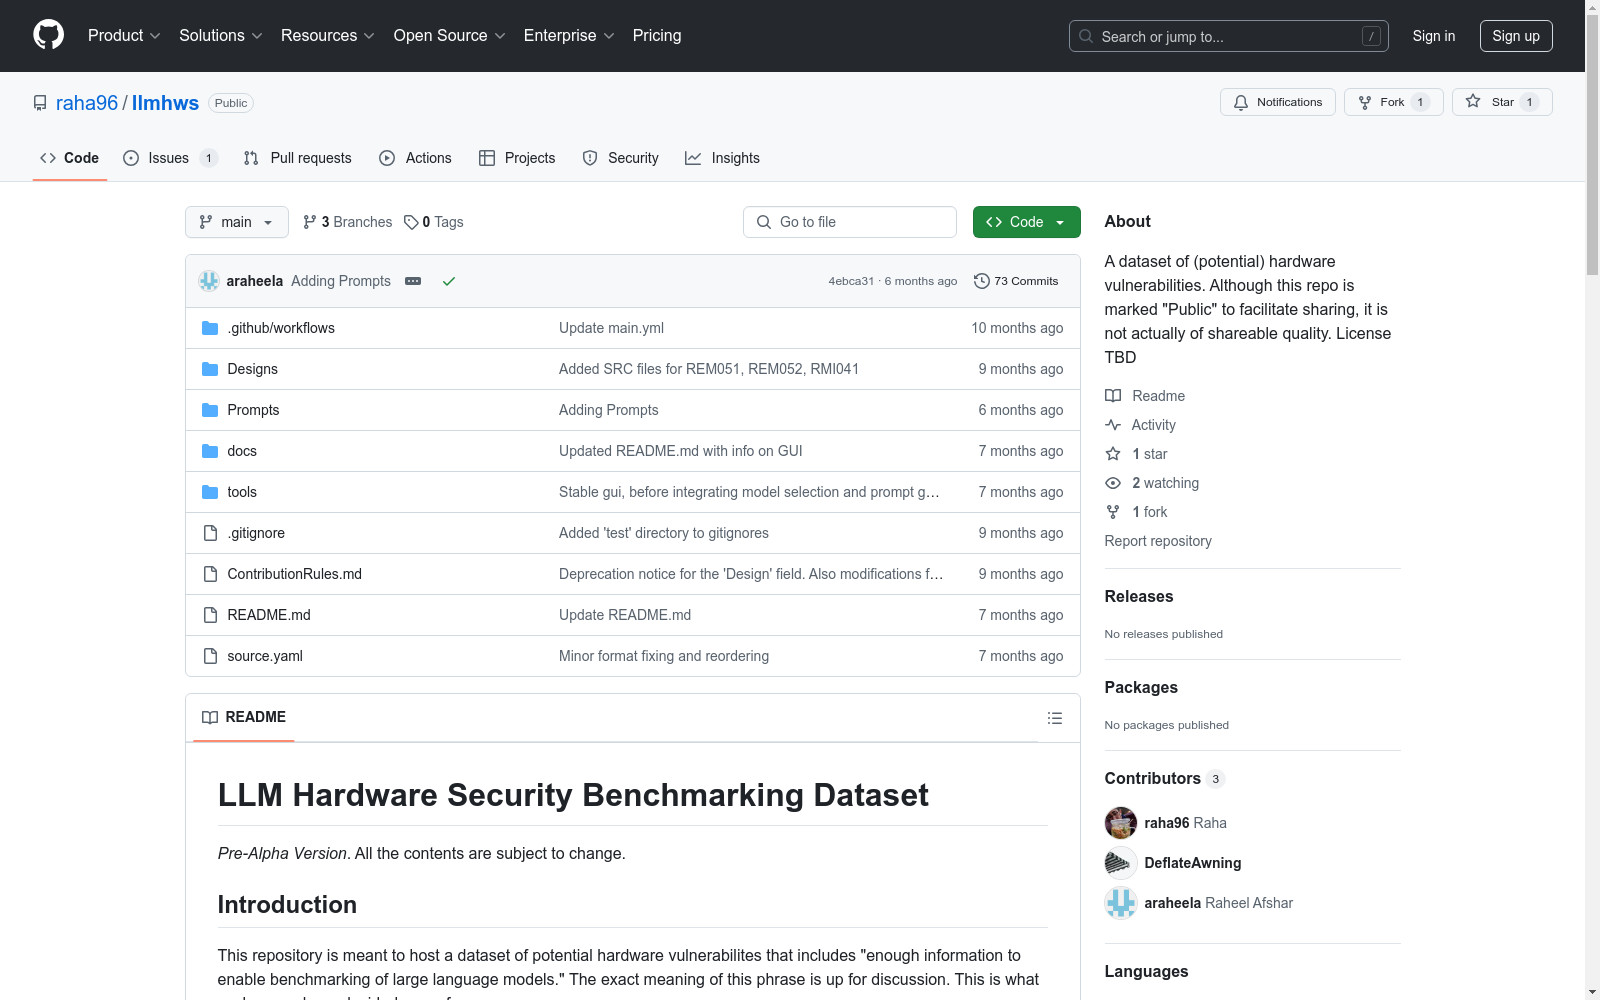Switch to the Security tab
This screenshot has height=1000, width=1600.
coord(621,158)
